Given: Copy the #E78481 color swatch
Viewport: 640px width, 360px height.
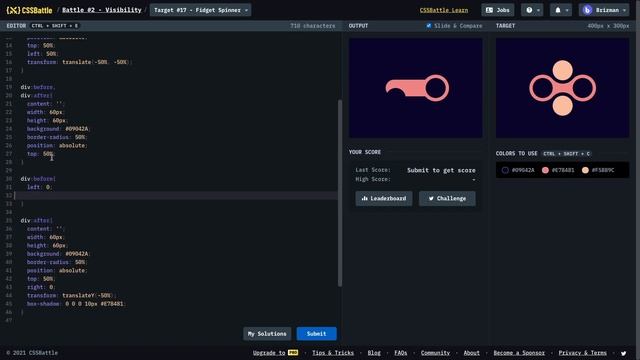Looking at the screenshot, I should pos(558,170).
